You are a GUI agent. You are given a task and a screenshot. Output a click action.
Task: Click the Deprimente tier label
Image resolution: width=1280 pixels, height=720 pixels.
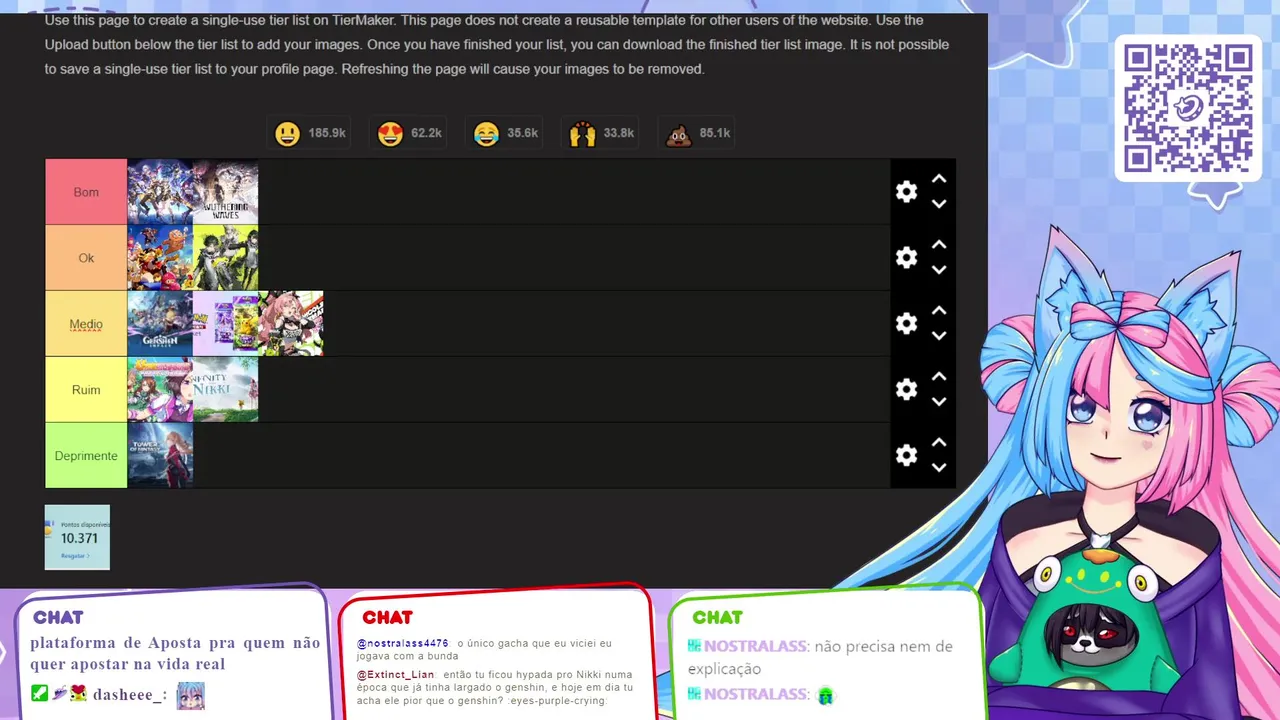86,456
